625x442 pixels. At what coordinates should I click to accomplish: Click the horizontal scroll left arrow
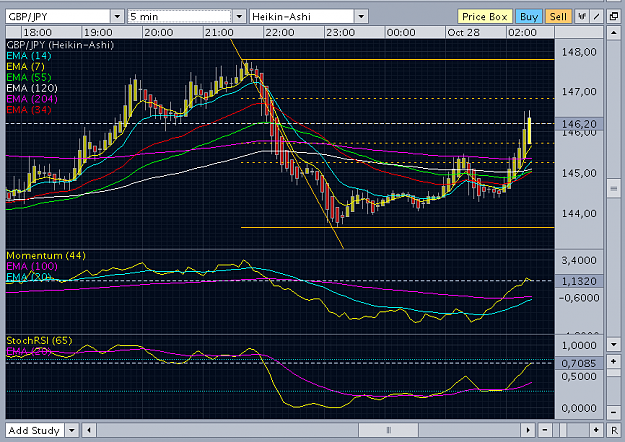89,430
